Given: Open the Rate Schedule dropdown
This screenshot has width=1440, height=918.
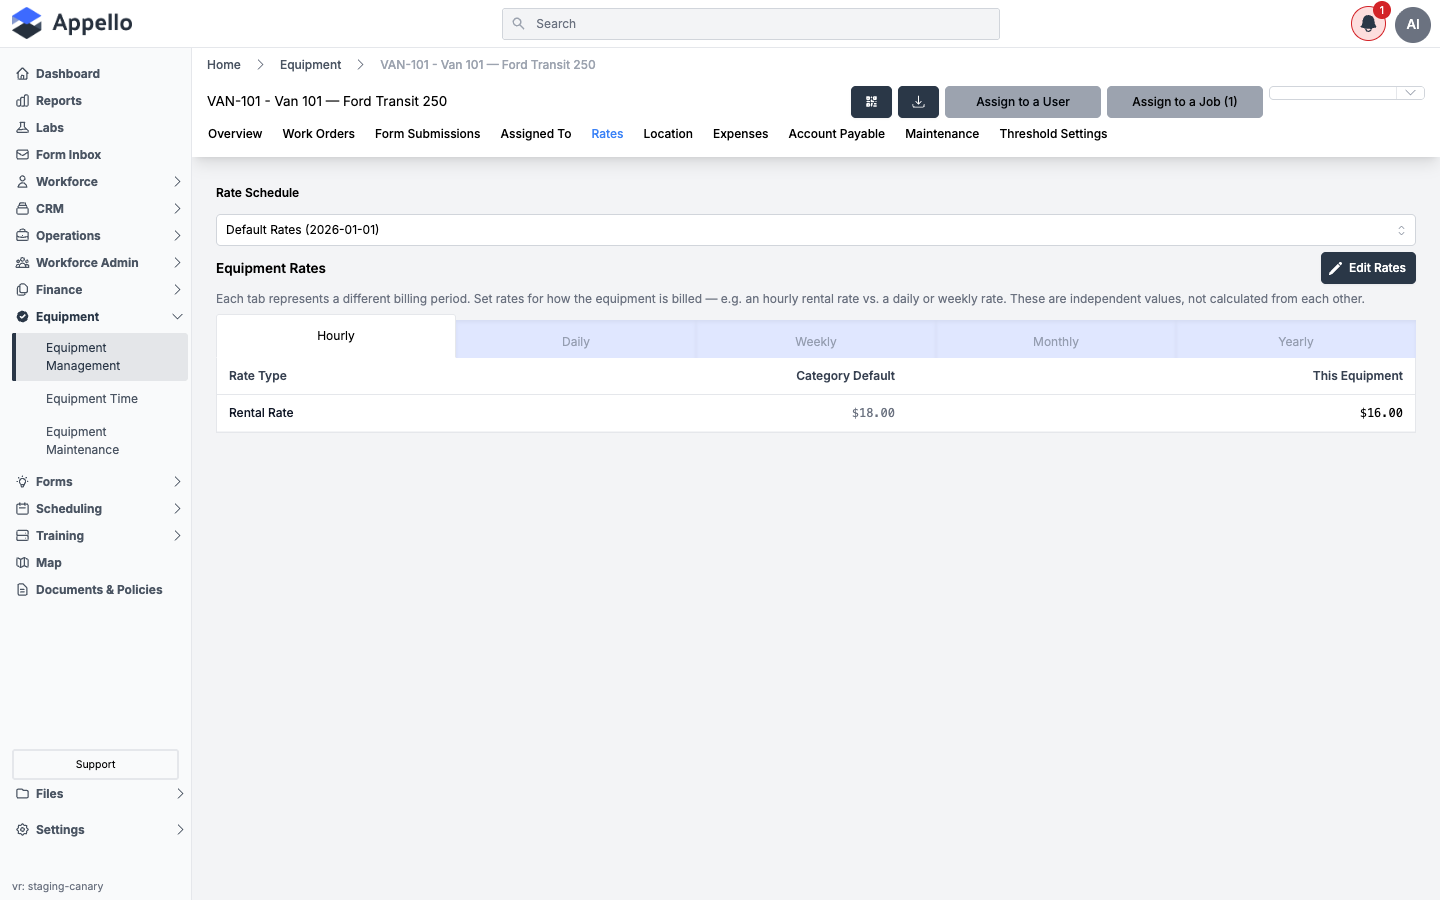Looking at the screenshot, I should [x=816, y=230].
